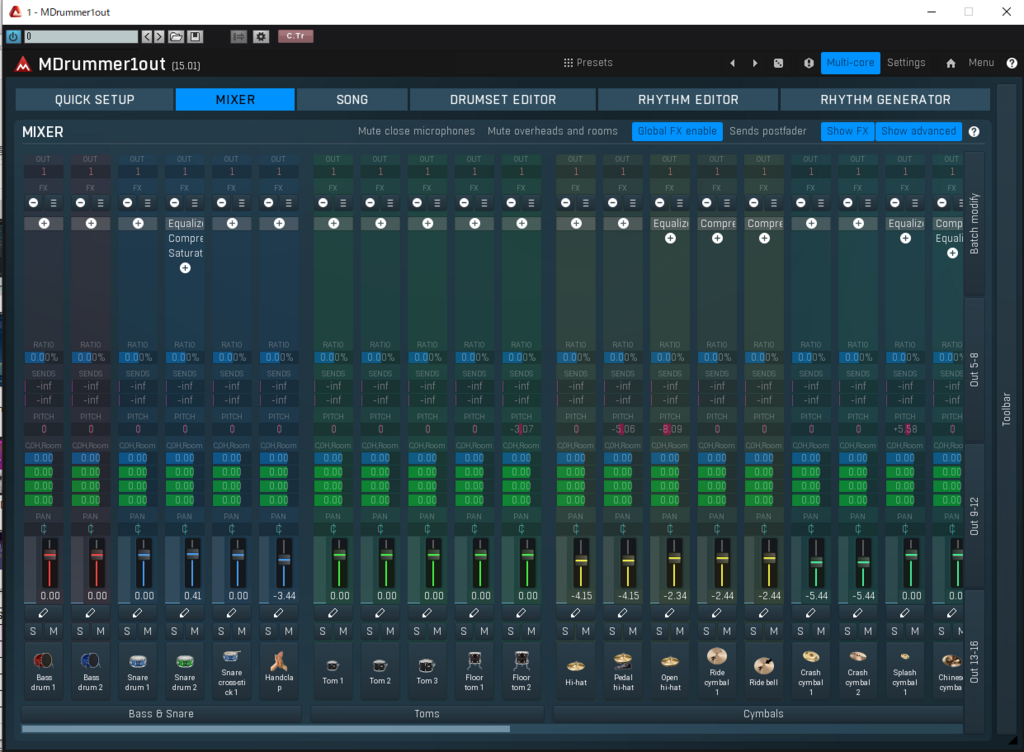Enable Mute close microphones
1024x752 pixels.
[417, 131]
